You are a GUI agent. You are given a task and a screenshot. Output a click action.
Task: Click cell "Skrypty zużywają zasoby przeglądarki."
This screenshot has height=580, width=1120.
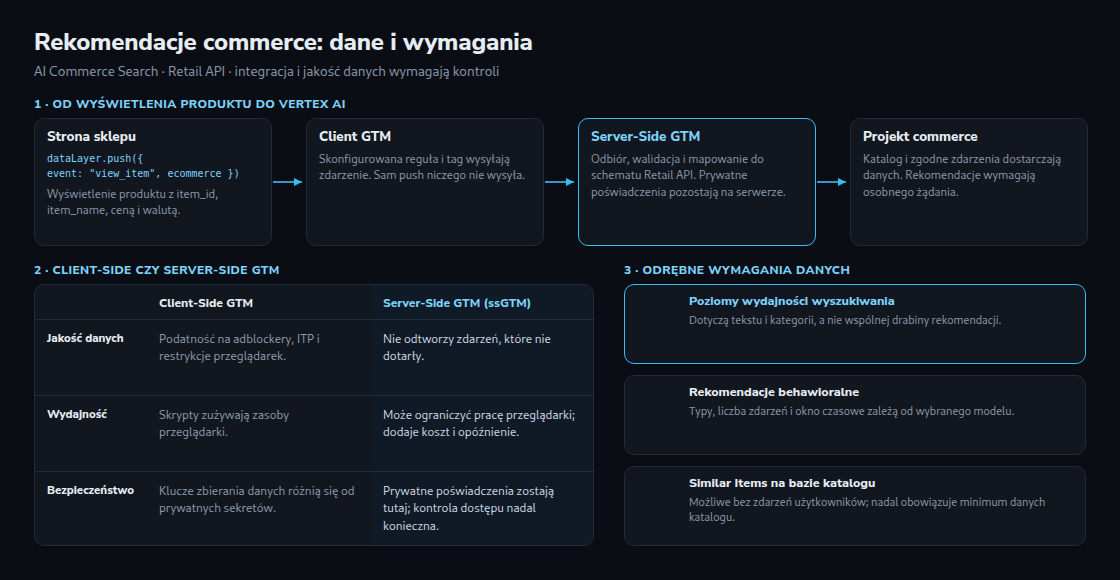click(224, 424)
